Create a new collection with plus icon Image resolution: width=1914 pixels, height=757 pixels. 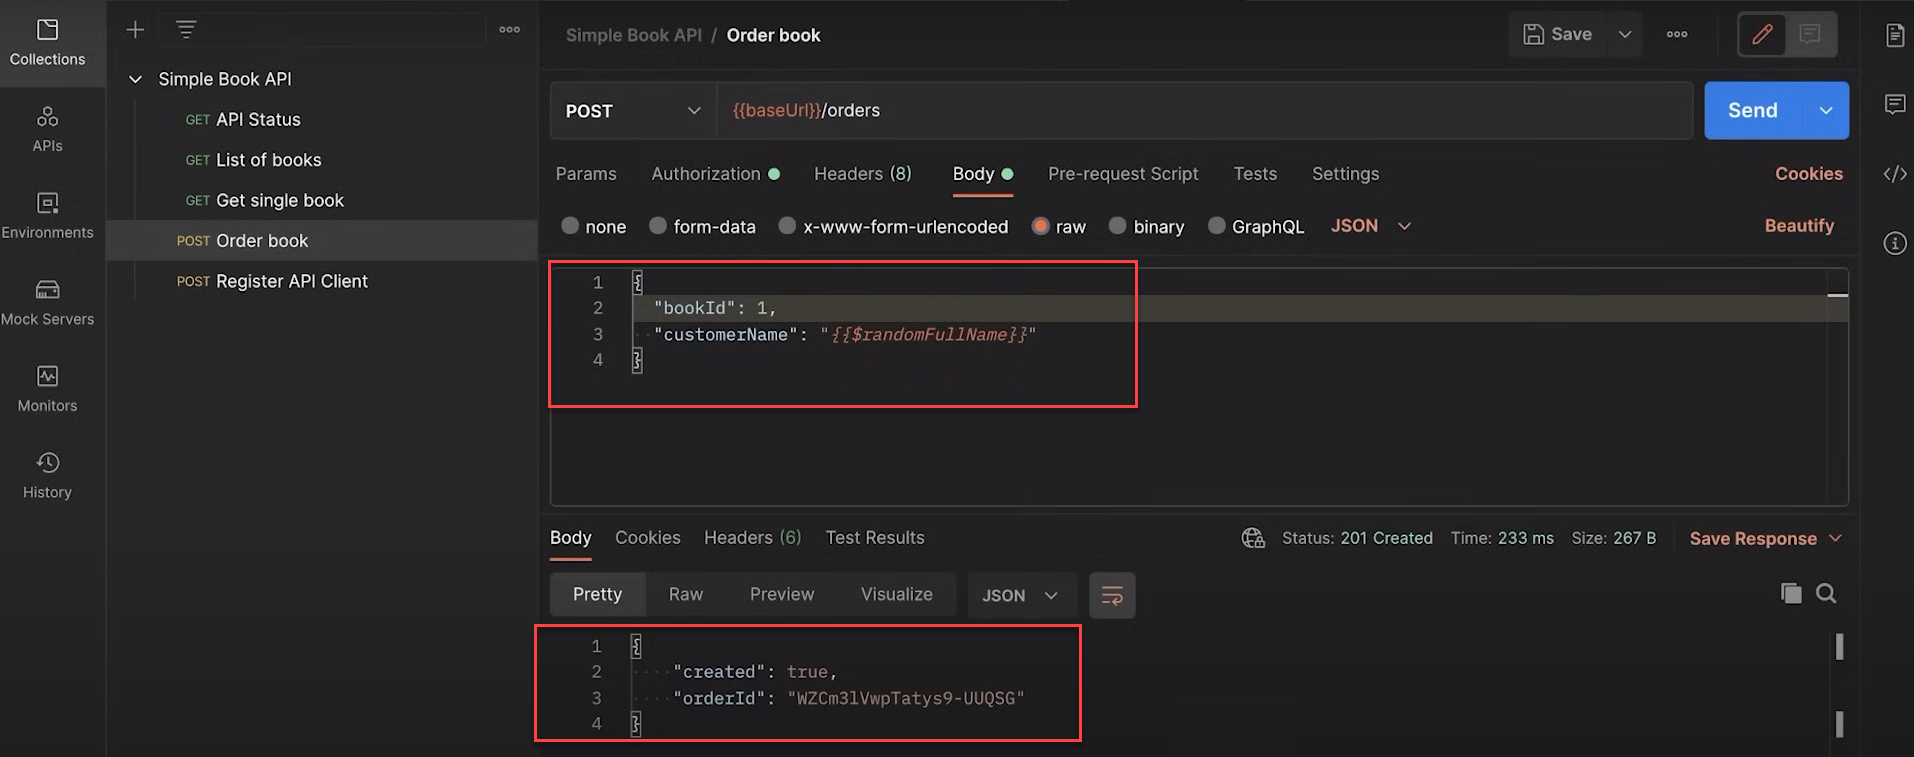135,30
